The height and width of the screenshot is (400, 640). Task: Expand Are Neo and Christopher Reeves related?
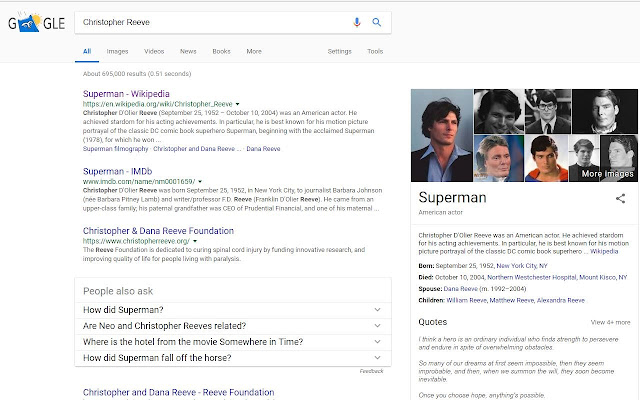[x=233, y=326]
